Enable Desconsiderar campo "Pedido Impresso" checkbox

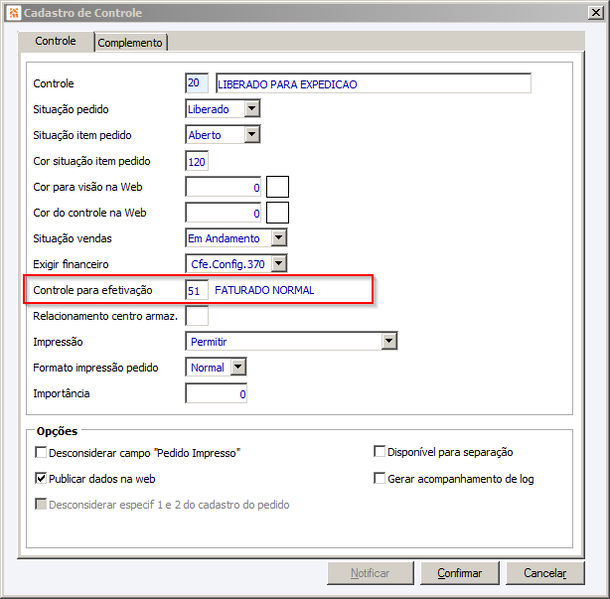[41, 452]
